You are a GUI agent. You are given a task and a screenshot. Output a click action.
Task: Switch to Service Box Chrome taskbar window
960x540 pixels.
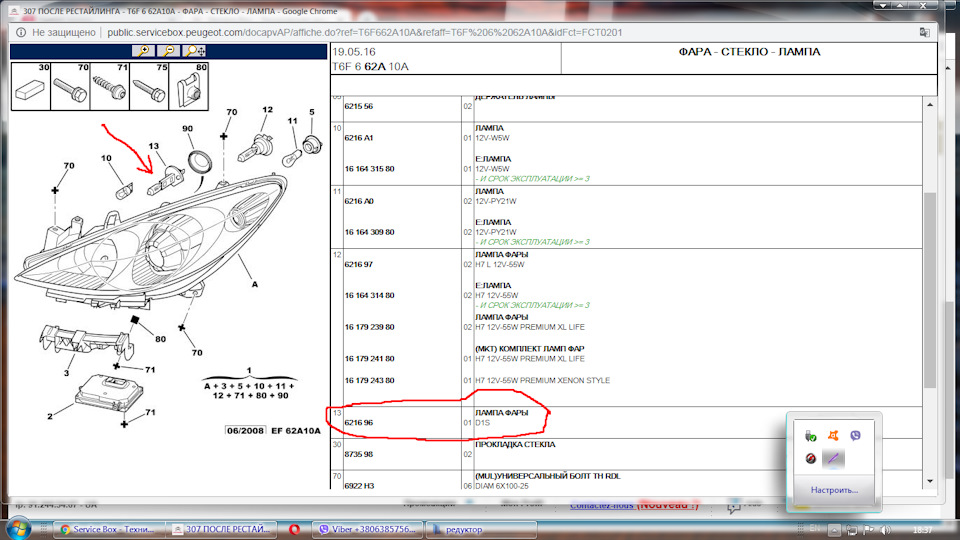click(x=109, y=530)
